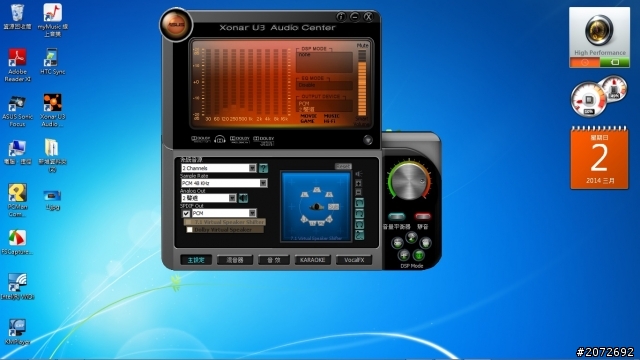The image size is (640, 360).
Task: Launch the KMPlayer shortcut
Action: click(x=17, y=331)
